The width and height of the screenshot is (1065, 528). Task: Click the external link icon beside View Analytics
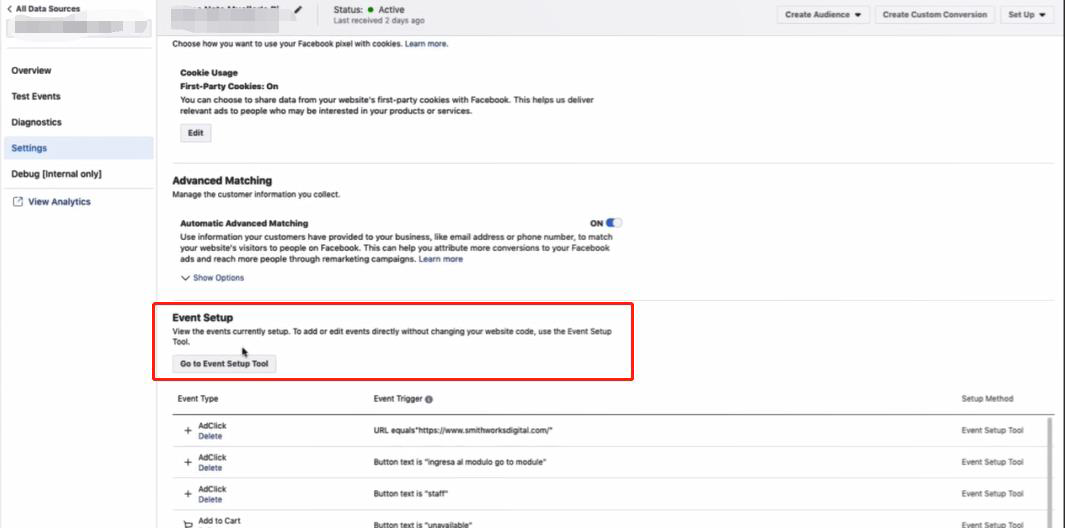(x=18, y=202)
